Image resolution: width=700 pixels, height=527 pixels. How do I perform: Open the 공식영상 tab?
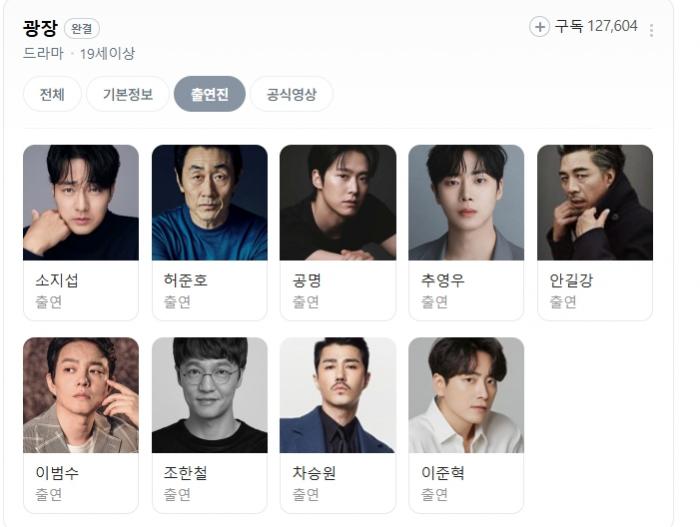[x=292, y=94]
